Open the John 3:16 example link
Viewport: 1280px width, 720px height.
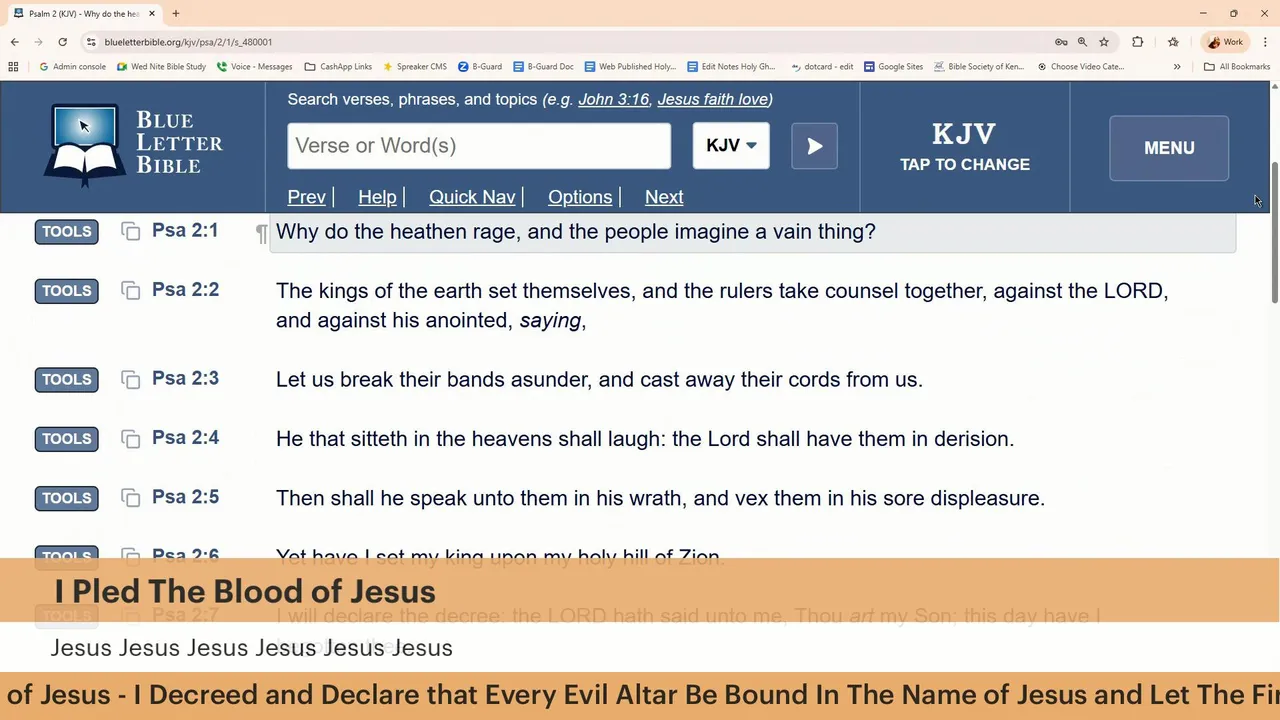[x=613, y=99]
